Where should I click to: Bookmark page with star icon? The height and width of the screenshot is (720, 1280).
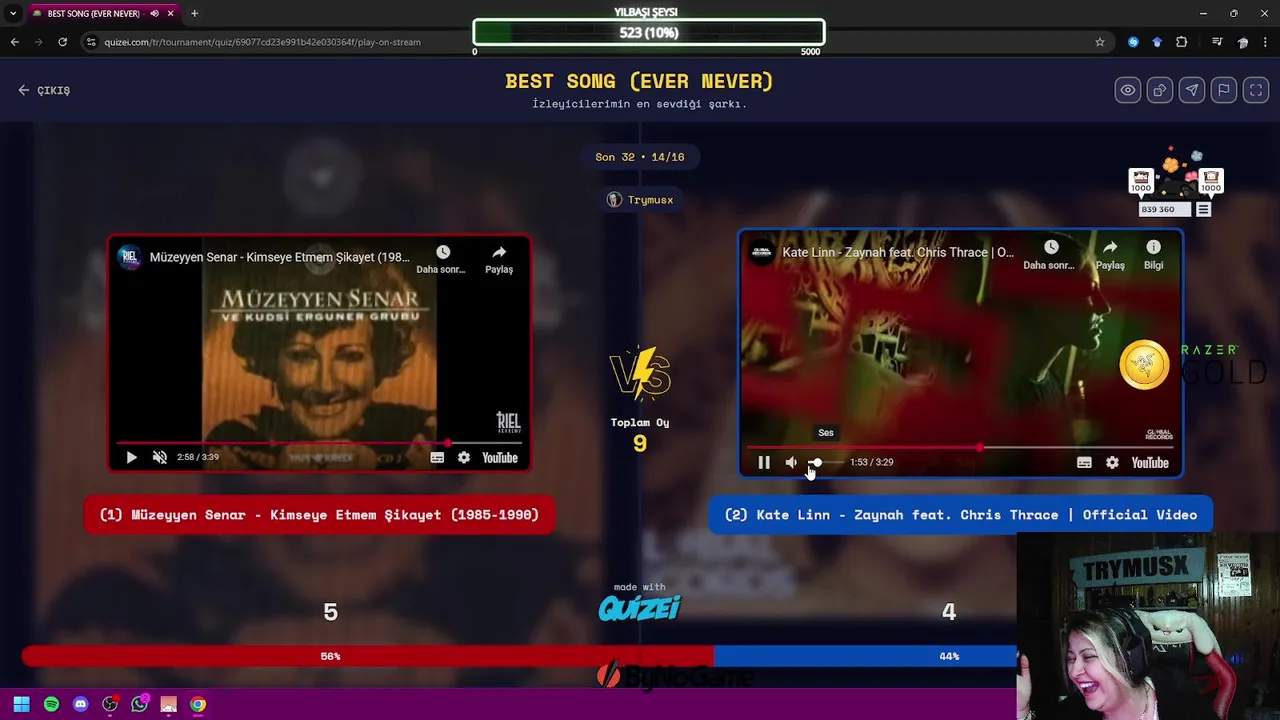(x=1100, y=42)
